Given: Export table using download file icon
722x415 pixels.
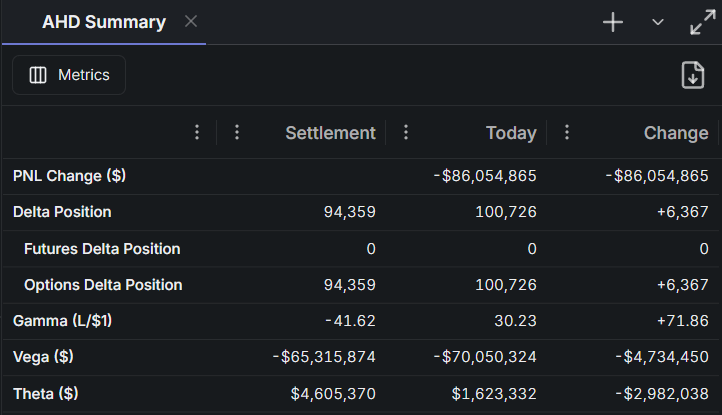Looking at the screenshot, I should coord(693,75).
